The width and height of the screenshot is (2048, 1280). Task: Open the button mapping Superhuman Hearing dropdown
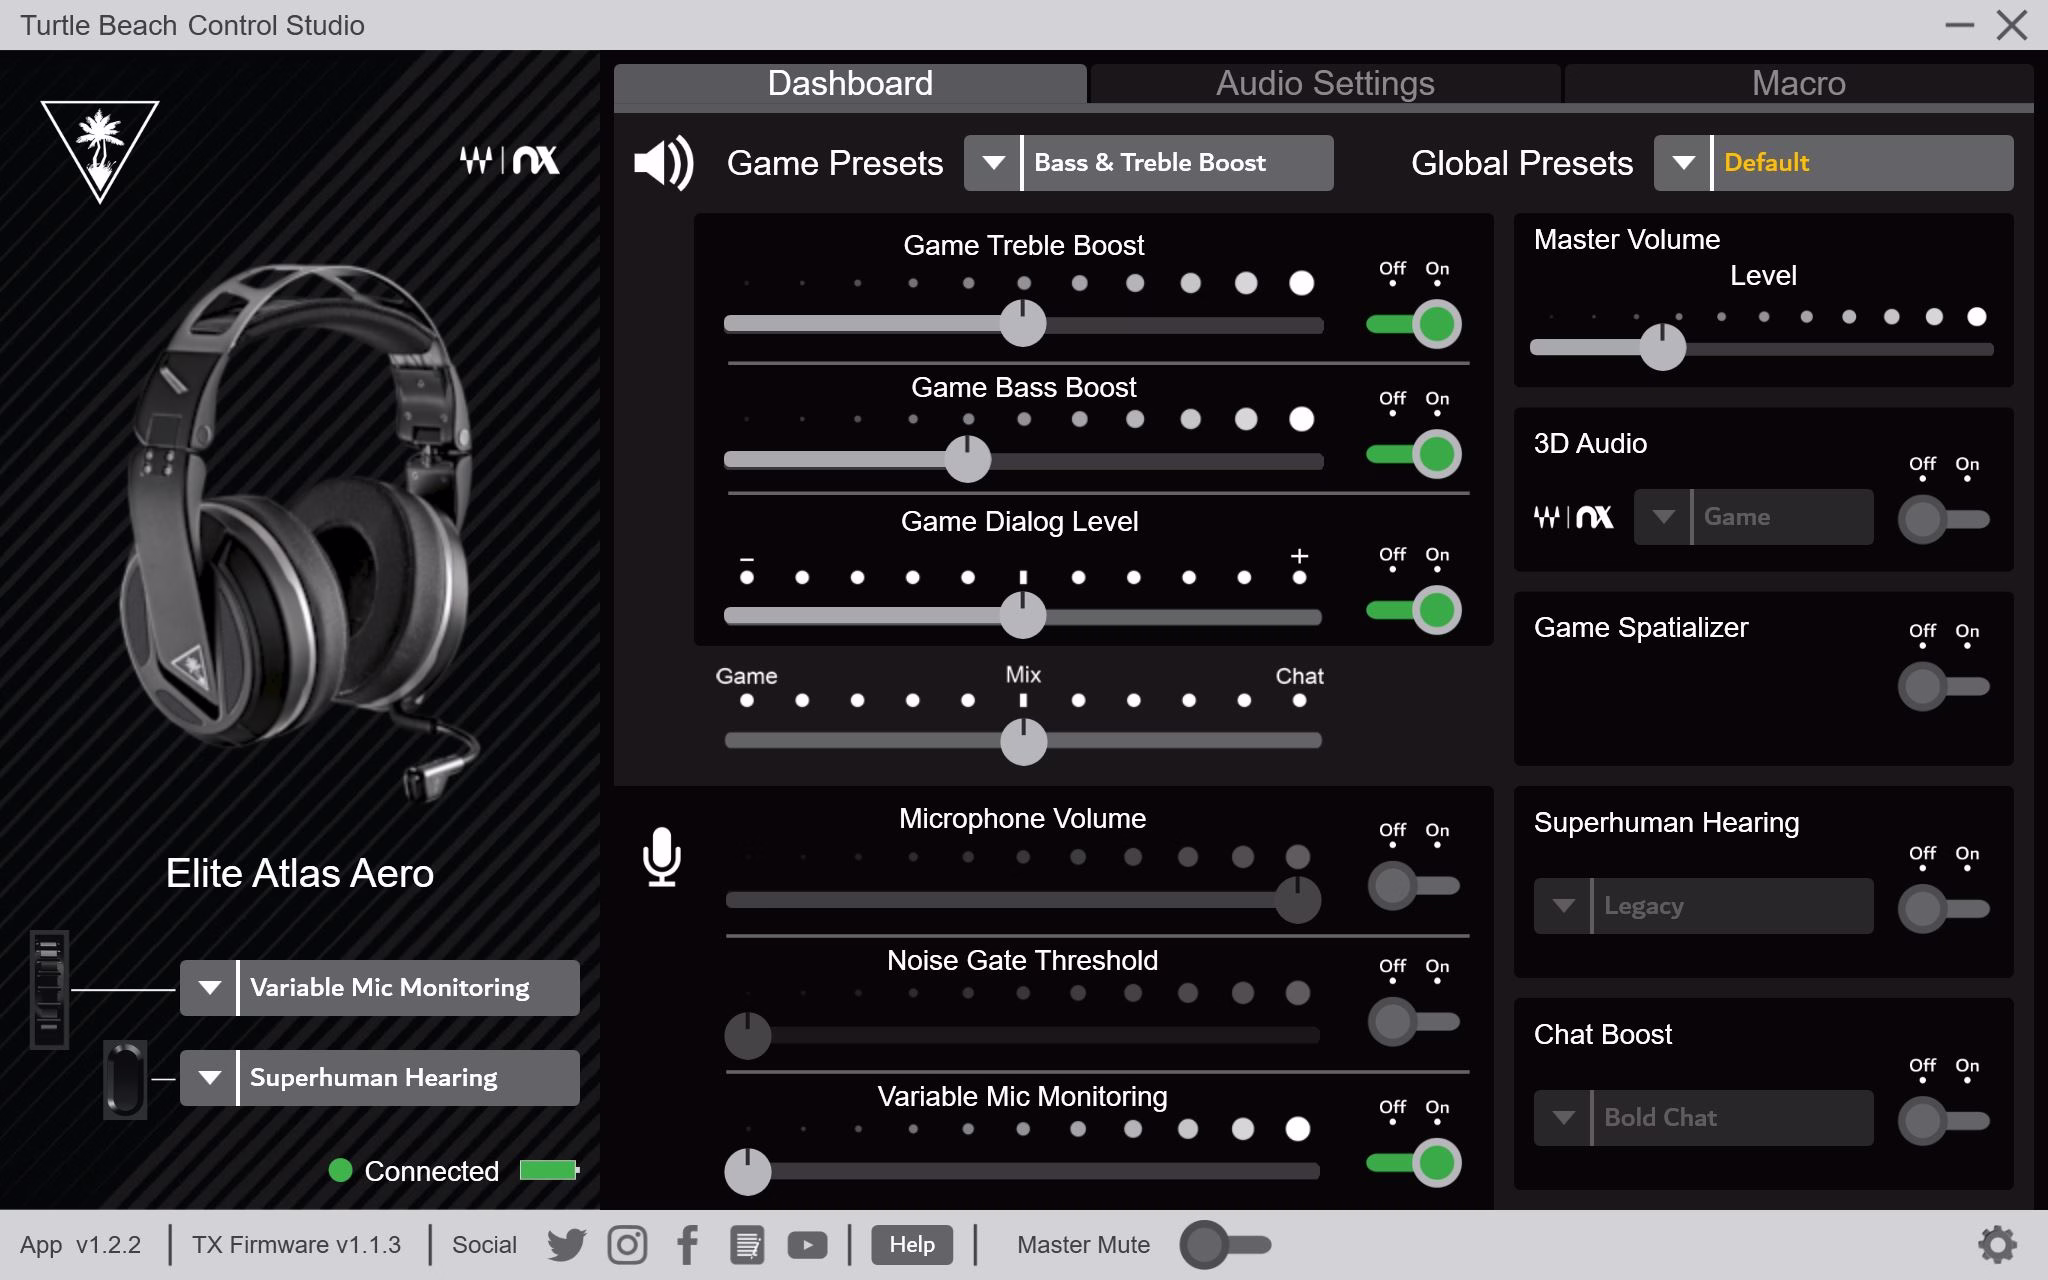coord(208,1078)
